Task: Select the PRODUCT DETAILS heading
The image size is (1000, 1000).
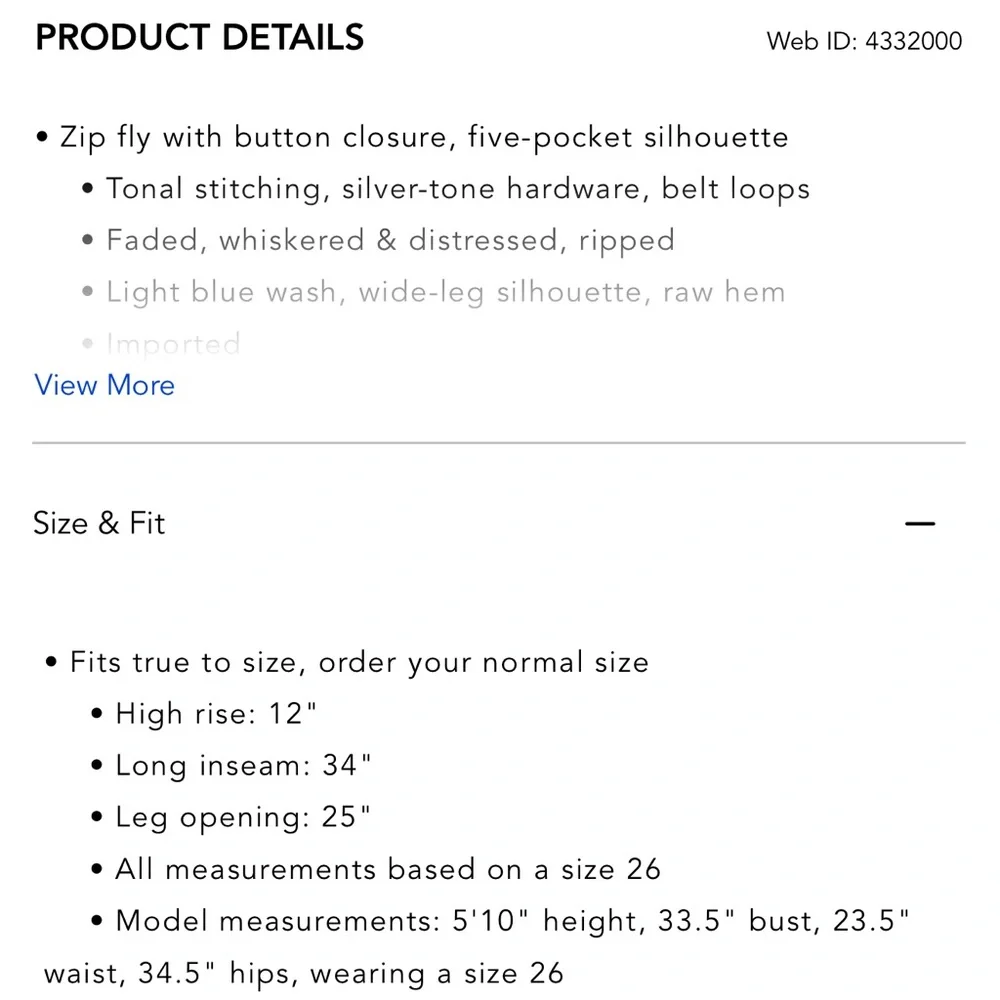Action: [x=200, y=37]
